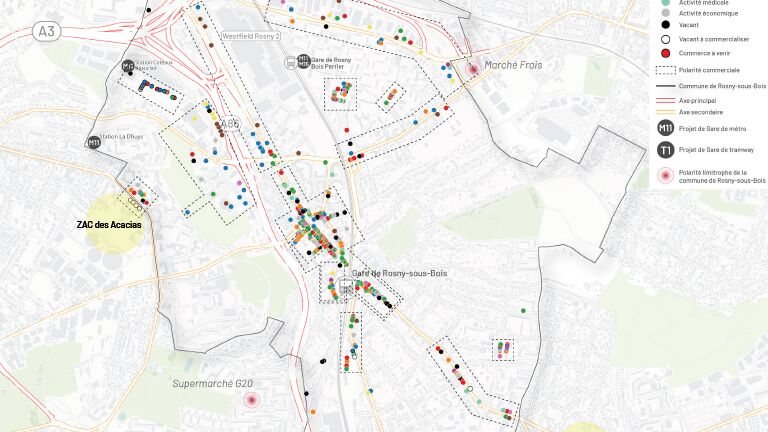Click the ZAC des Acacias label
This screenshot has width=768, height=432.
[109, 225]
